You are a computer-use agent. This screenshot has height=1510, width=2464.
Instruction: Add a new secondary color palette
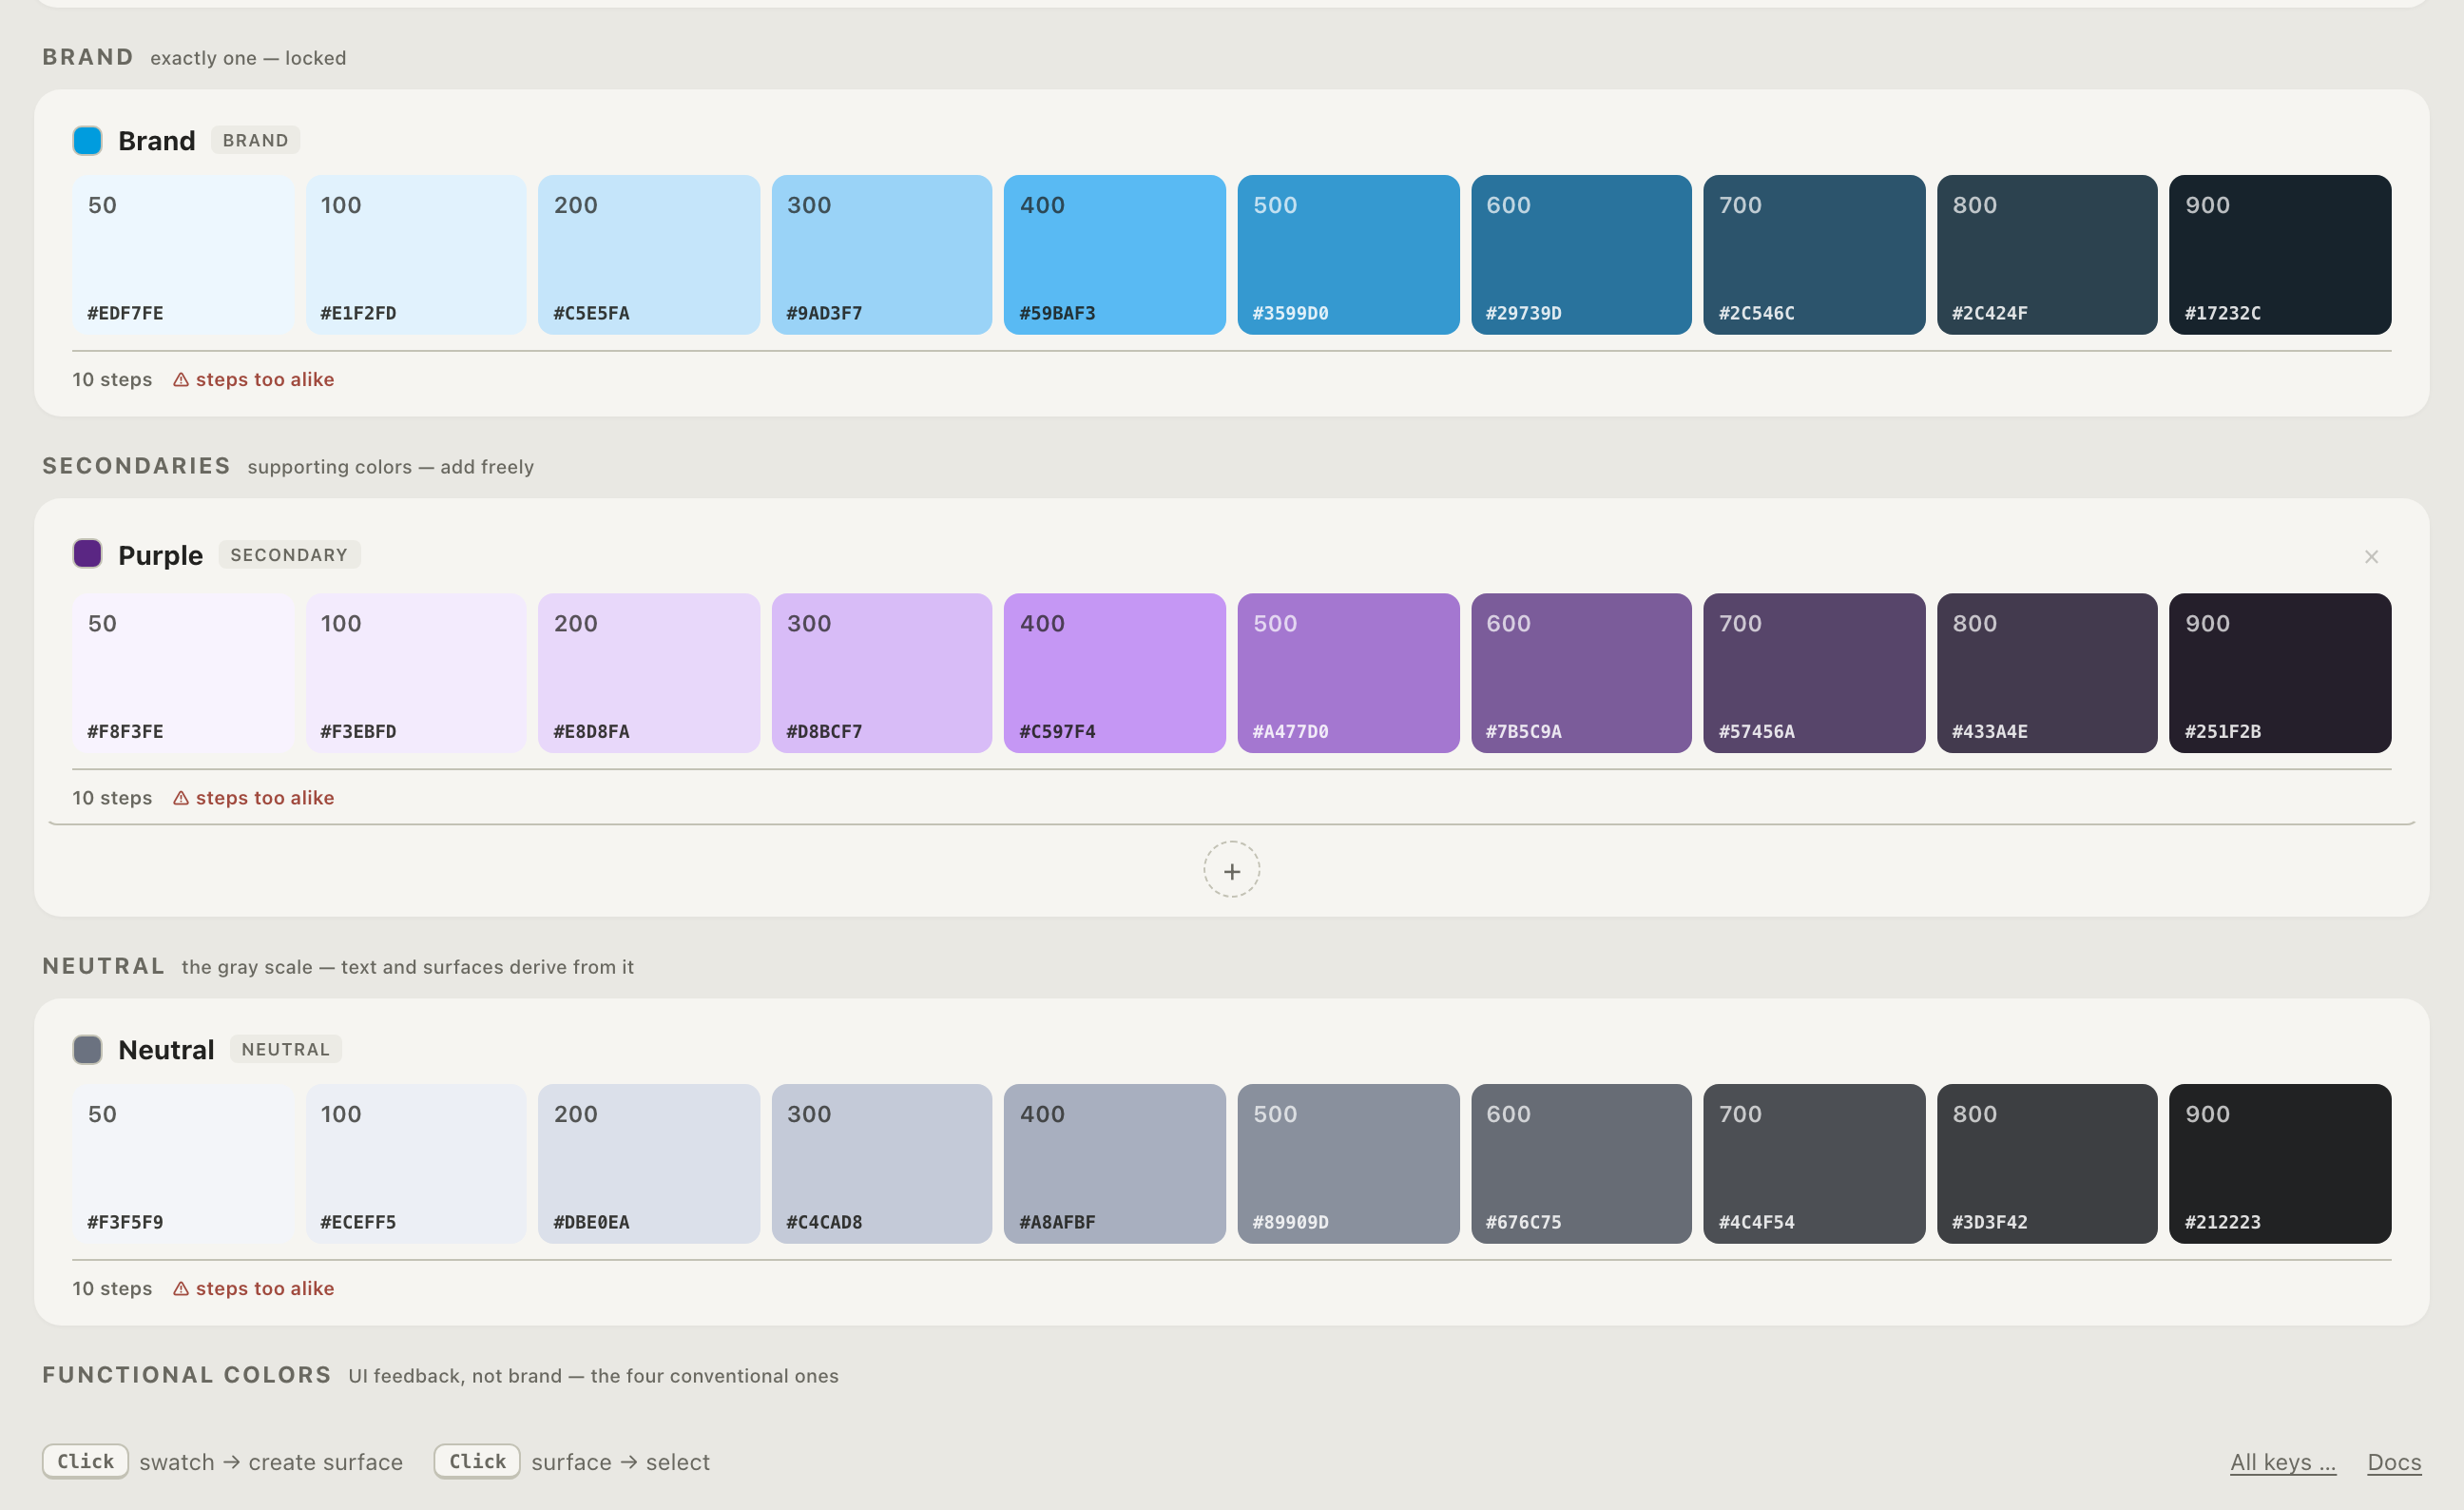point(1231,870)
